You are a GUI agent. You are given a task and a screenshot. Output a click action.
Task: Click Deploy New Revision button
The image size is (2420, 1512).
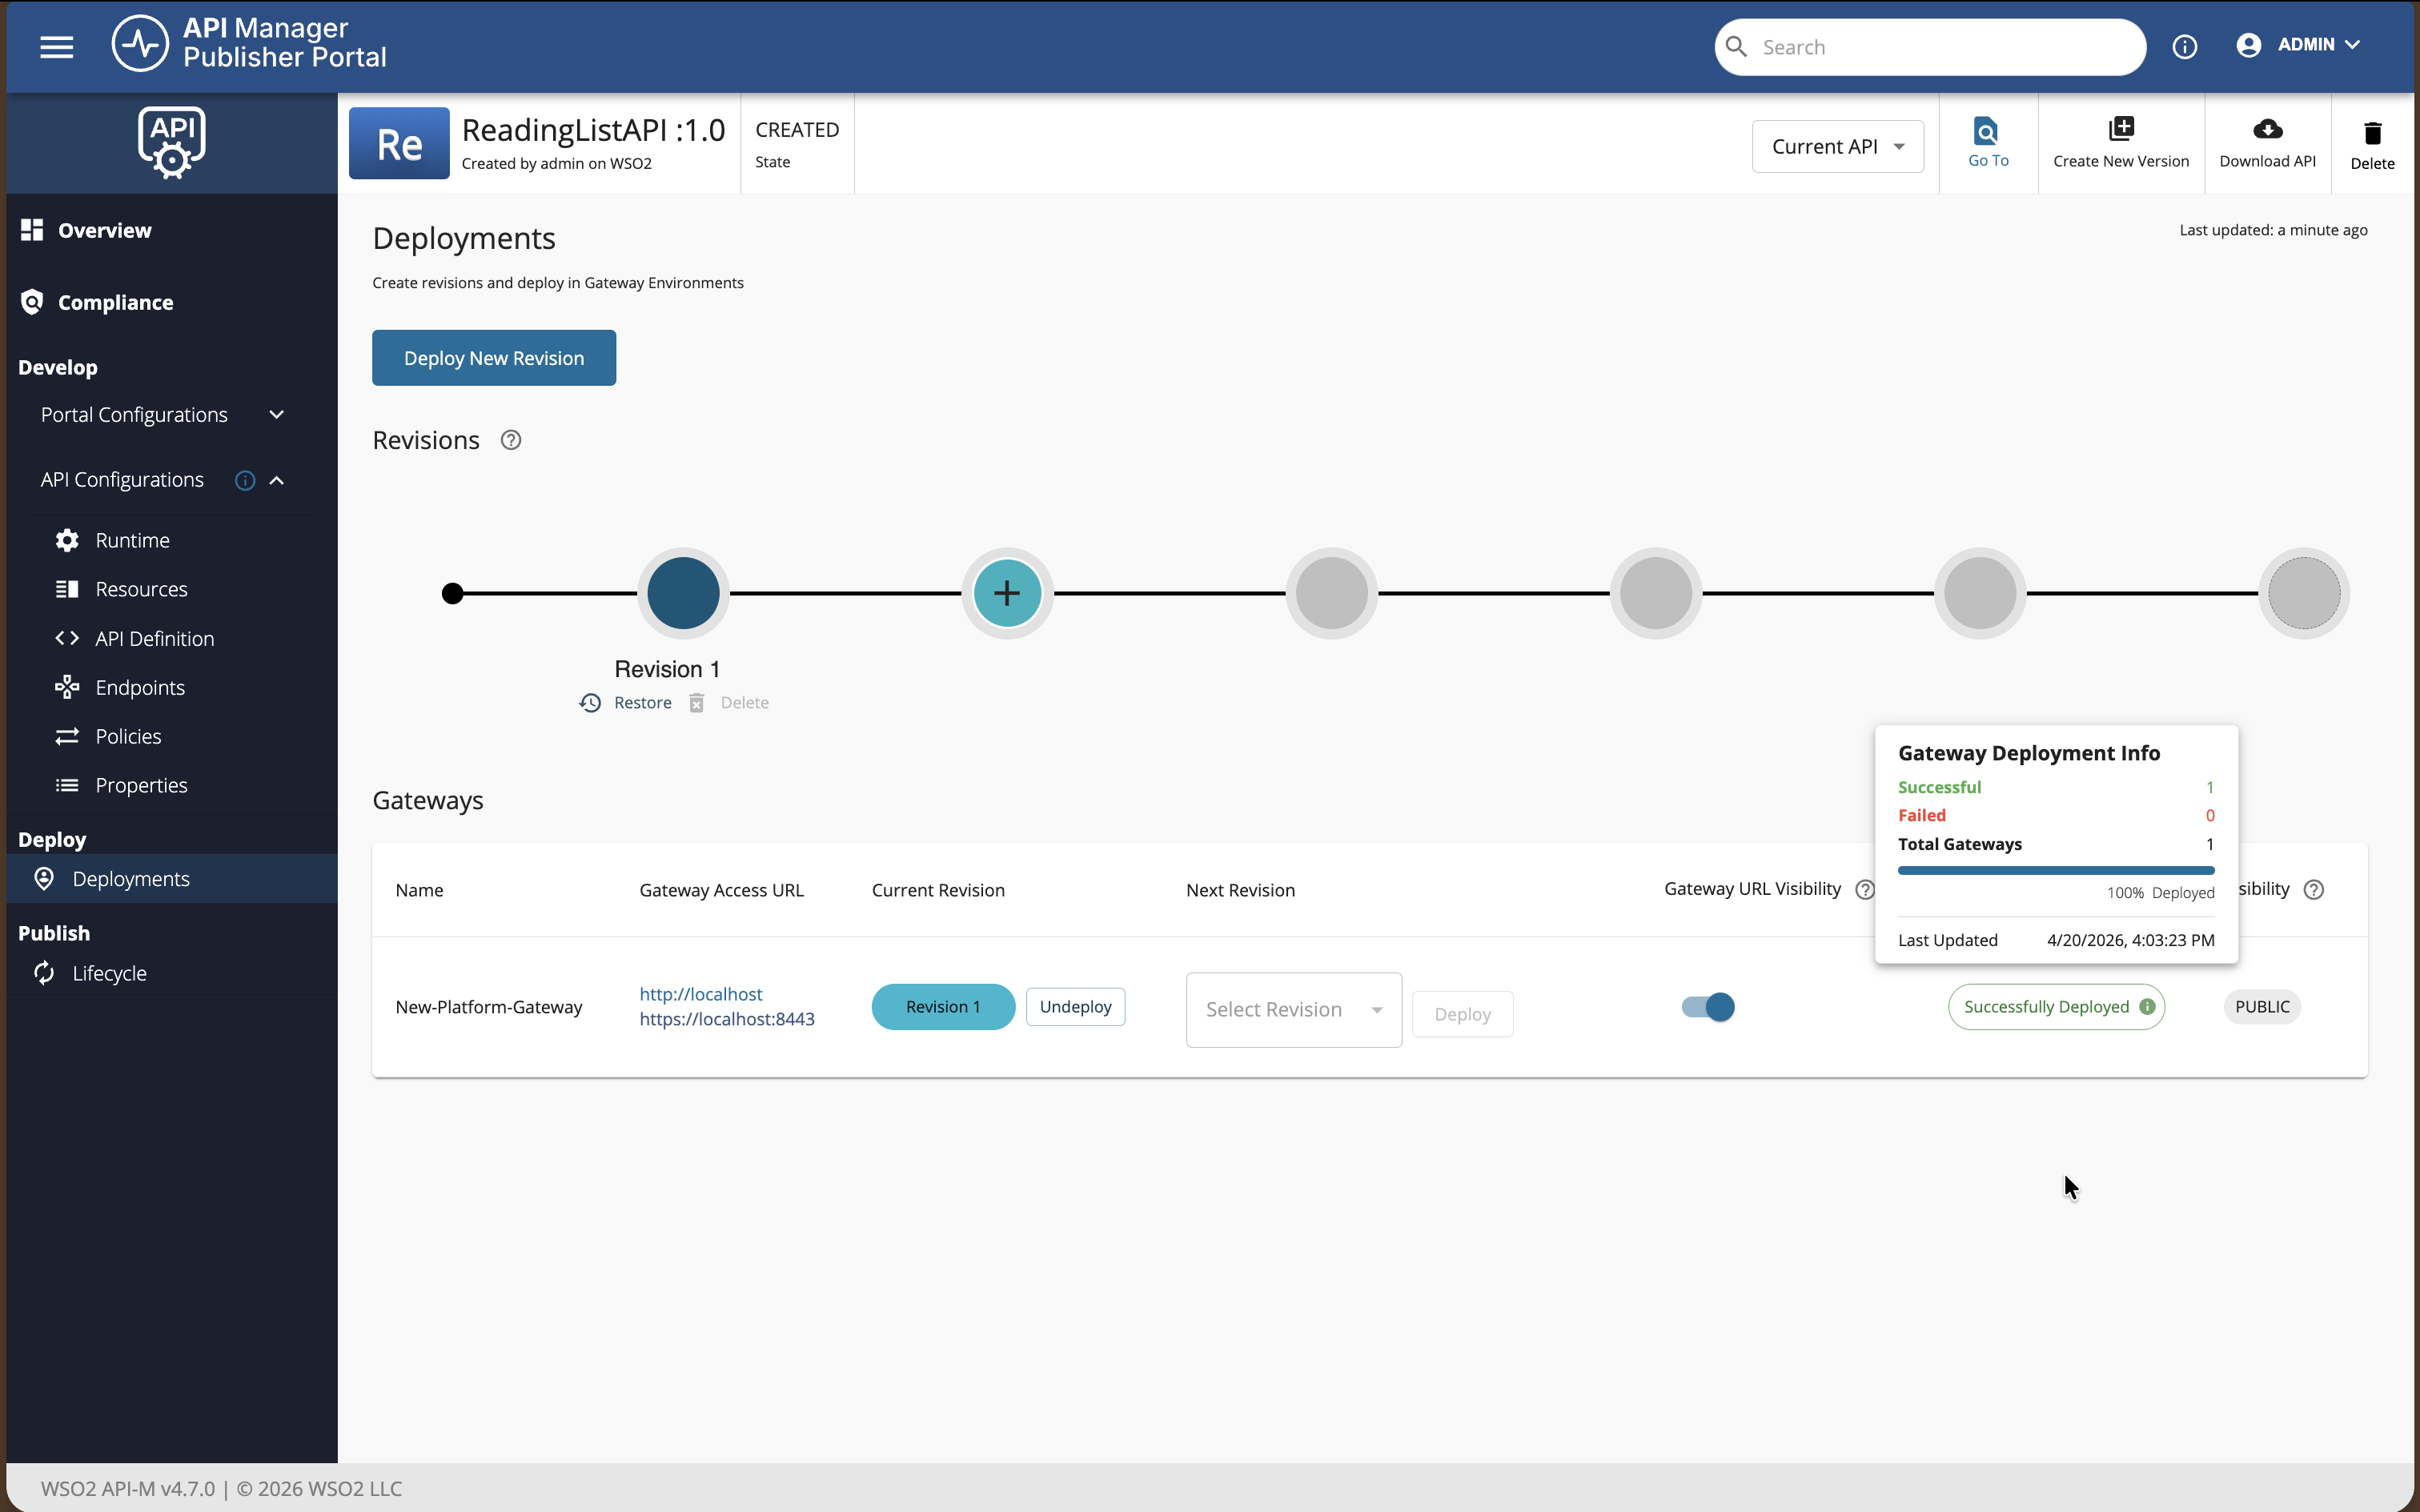click(494, 358)
